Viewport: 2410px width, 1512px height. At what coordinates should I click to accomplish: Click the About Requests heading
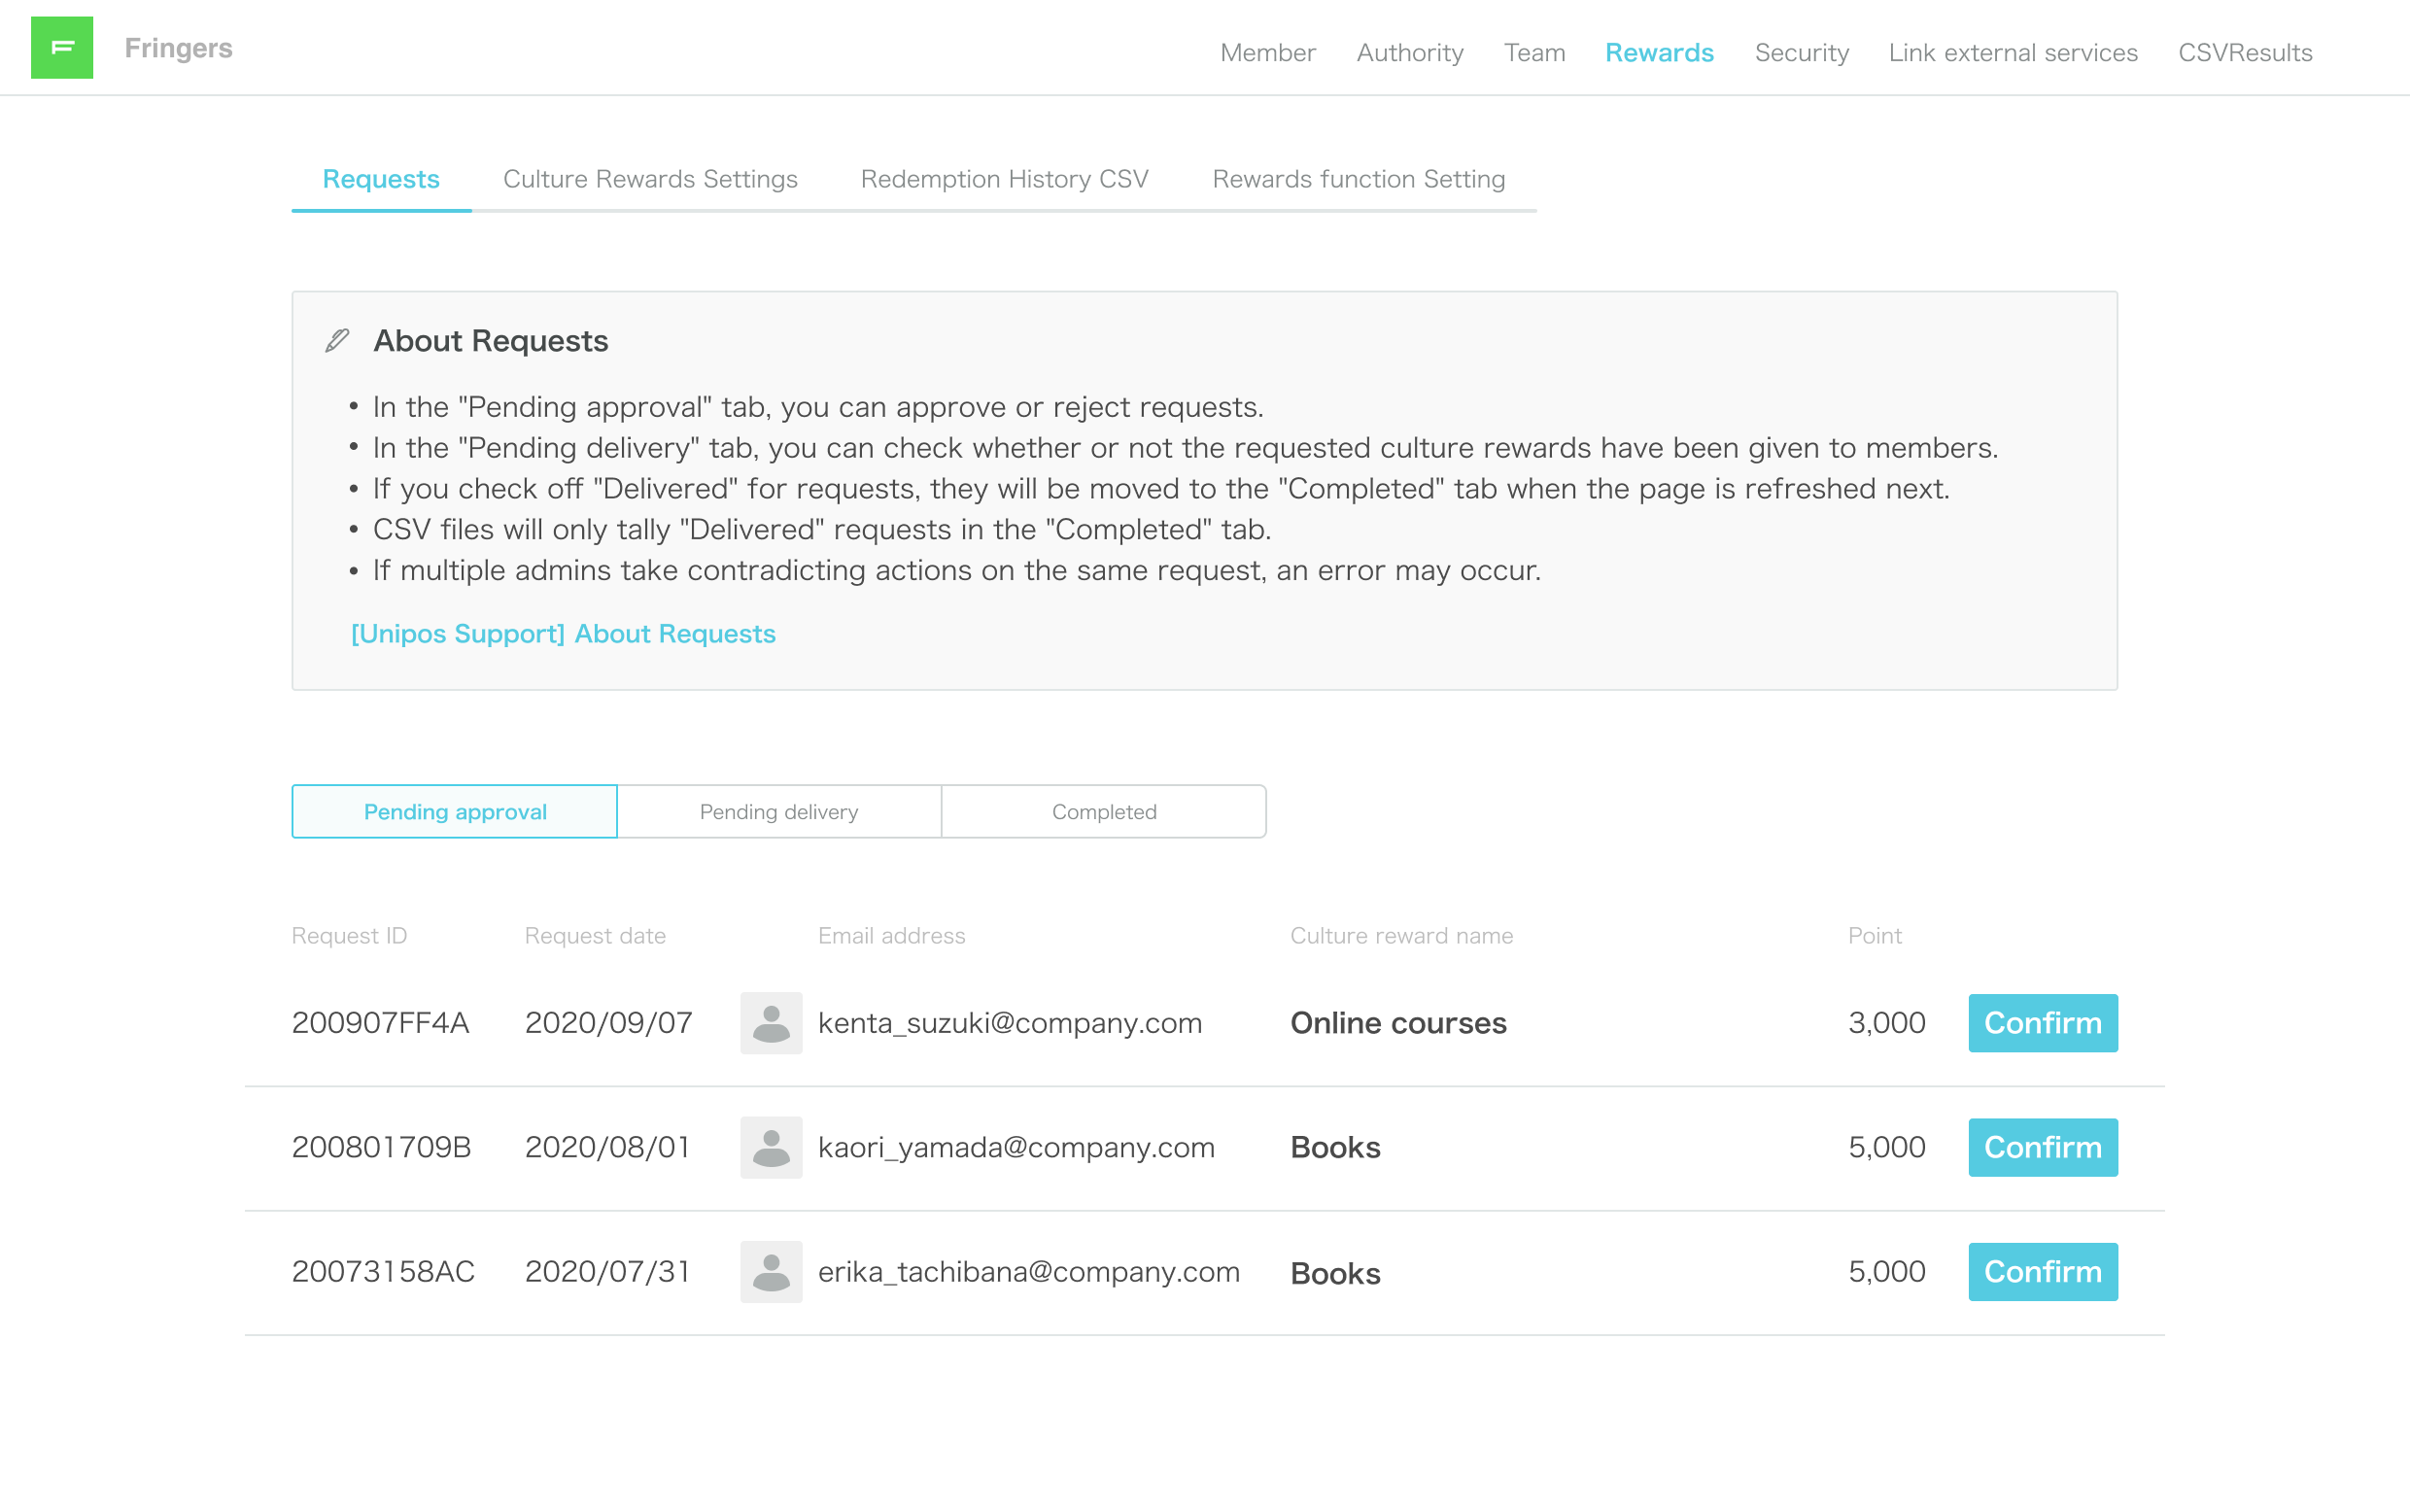tap(490, 341)
